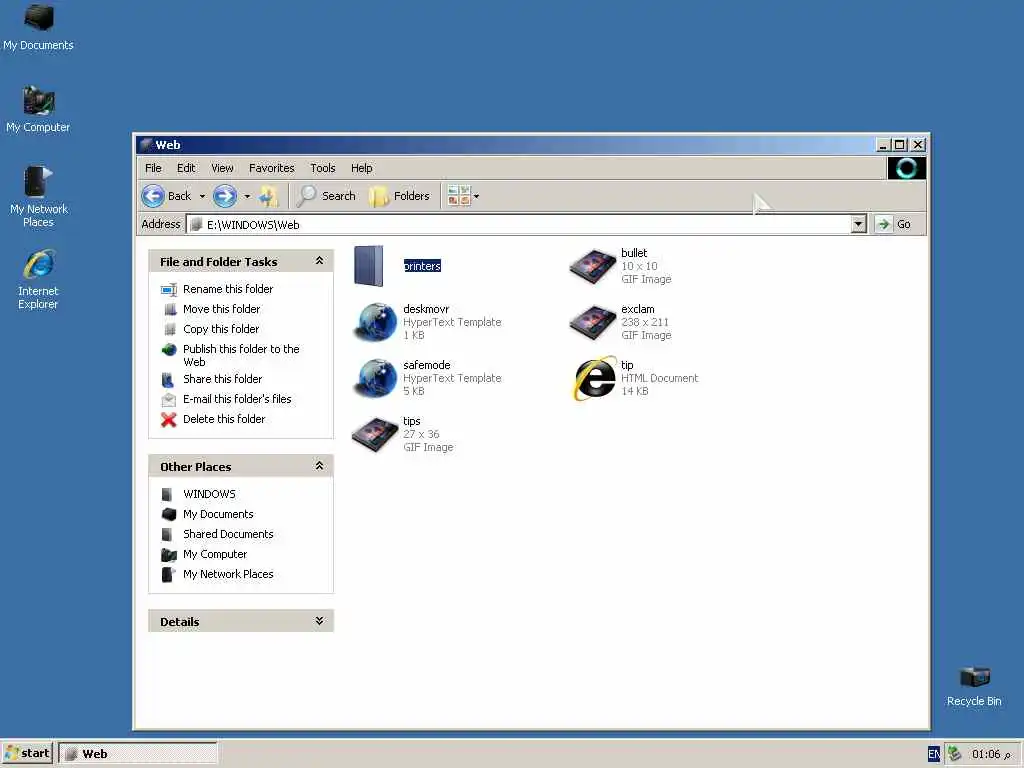This screenshot has height=768, width=1024.
Task: Click the red X Delete icon
Action: pos(168,419)
